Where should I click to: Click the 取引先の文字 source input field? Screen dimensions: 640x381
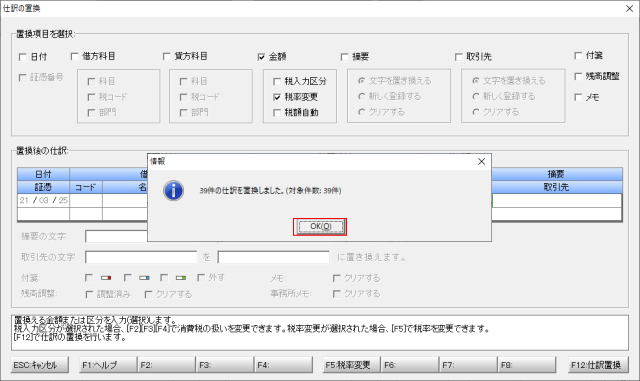tap(141, 257)
